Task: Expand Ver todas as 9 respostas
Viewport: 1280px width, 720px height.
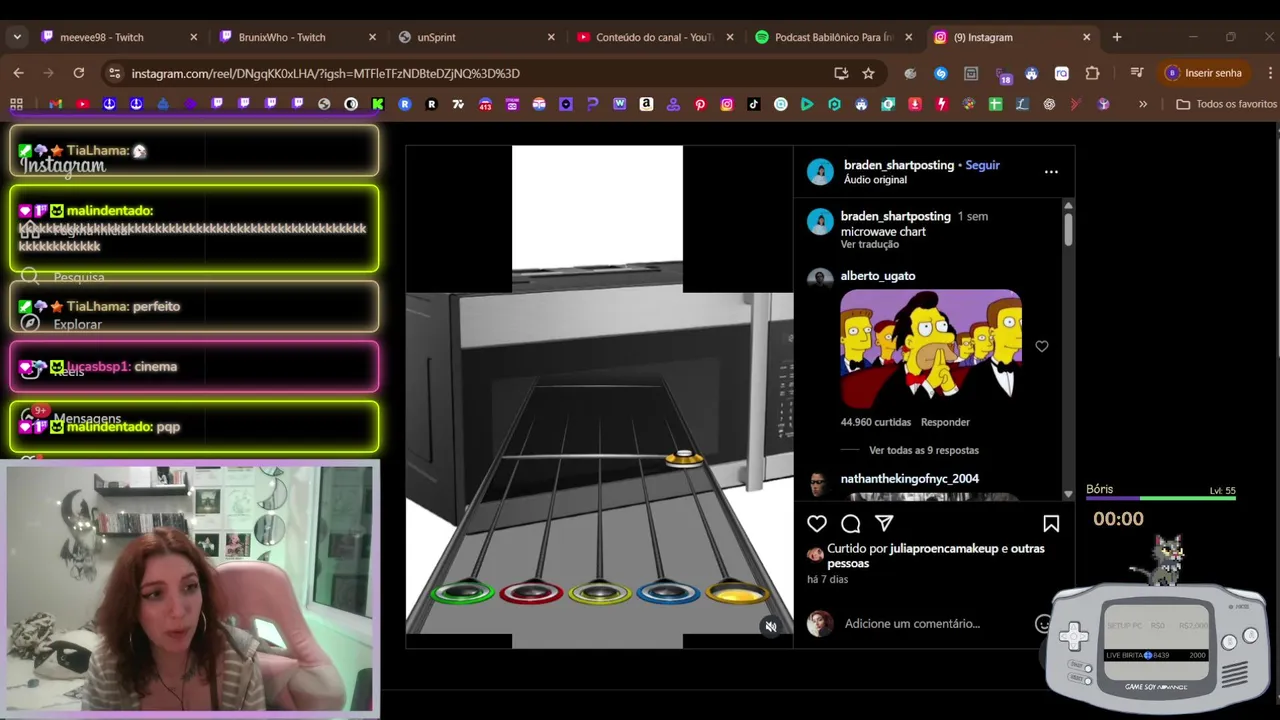Action: [924, 450]
